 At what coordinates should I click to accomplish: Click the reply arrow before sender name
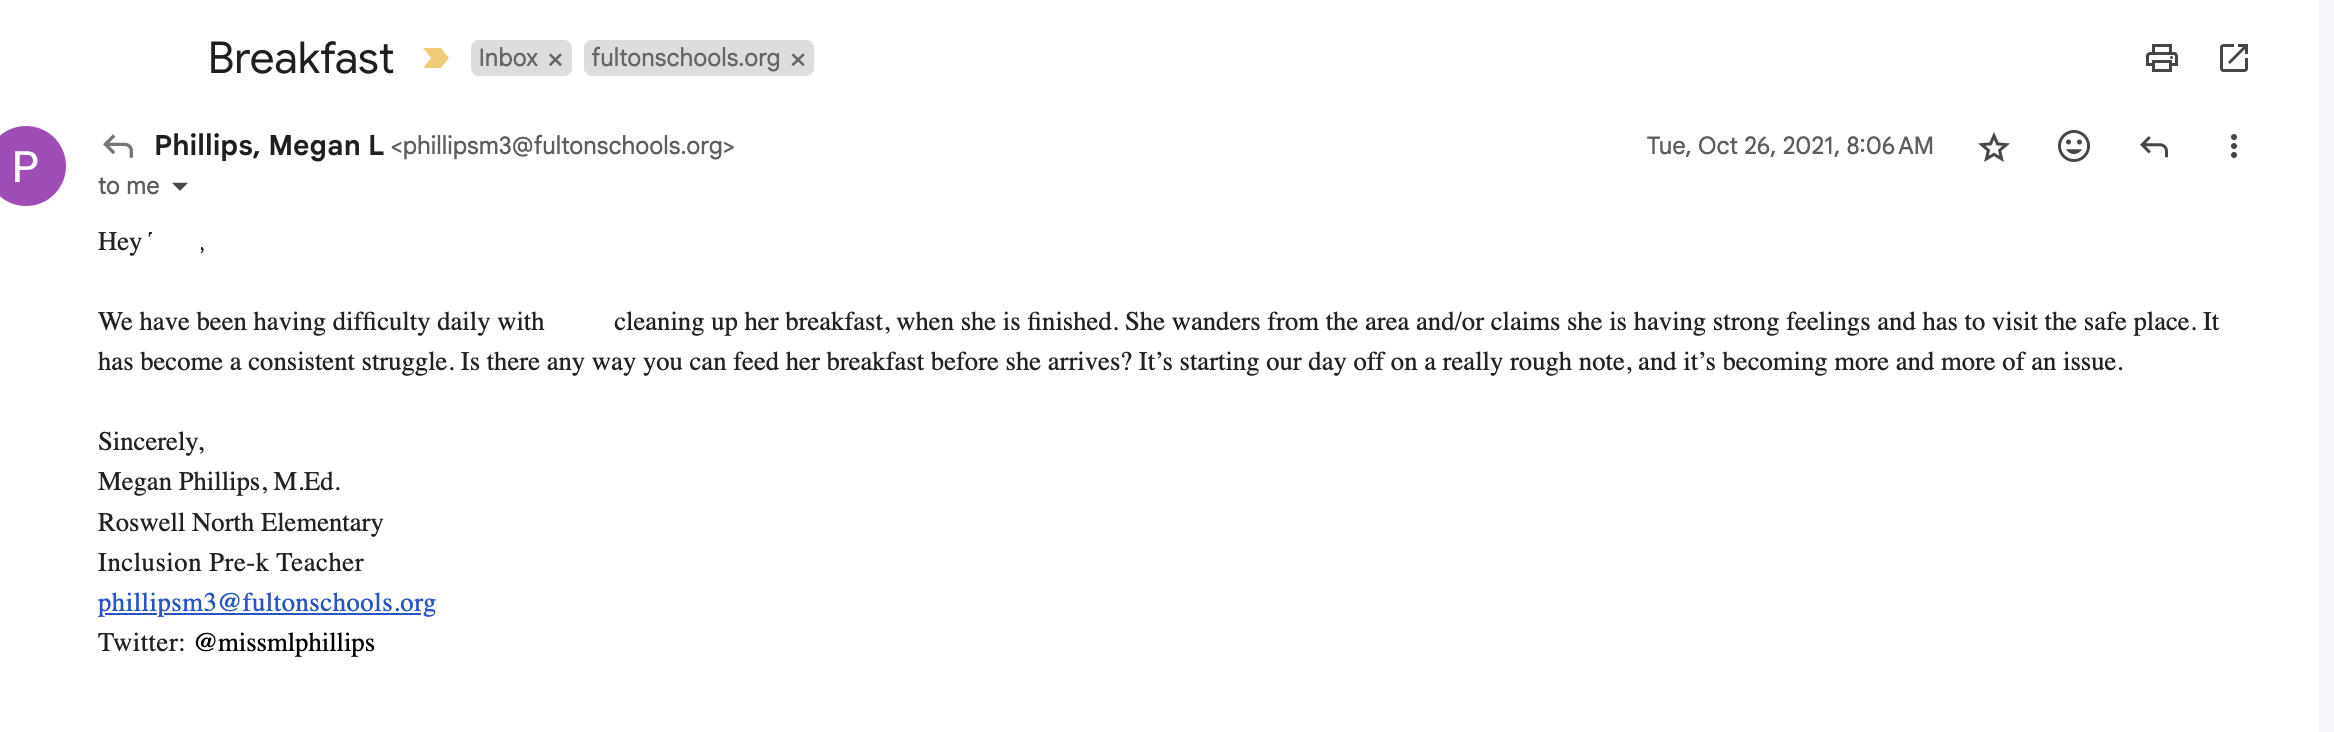point(118,146)
